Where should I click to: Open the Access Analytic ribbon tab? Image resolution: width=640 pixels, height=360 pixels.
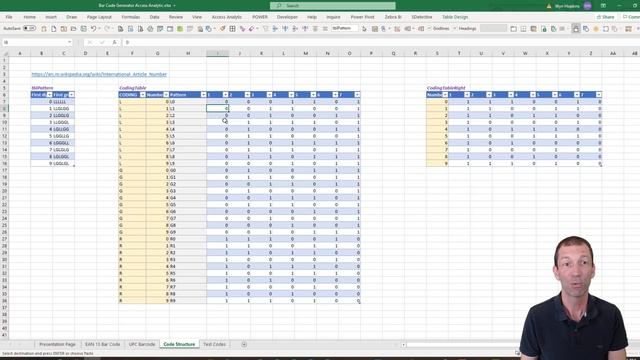[x=227, y=17]
